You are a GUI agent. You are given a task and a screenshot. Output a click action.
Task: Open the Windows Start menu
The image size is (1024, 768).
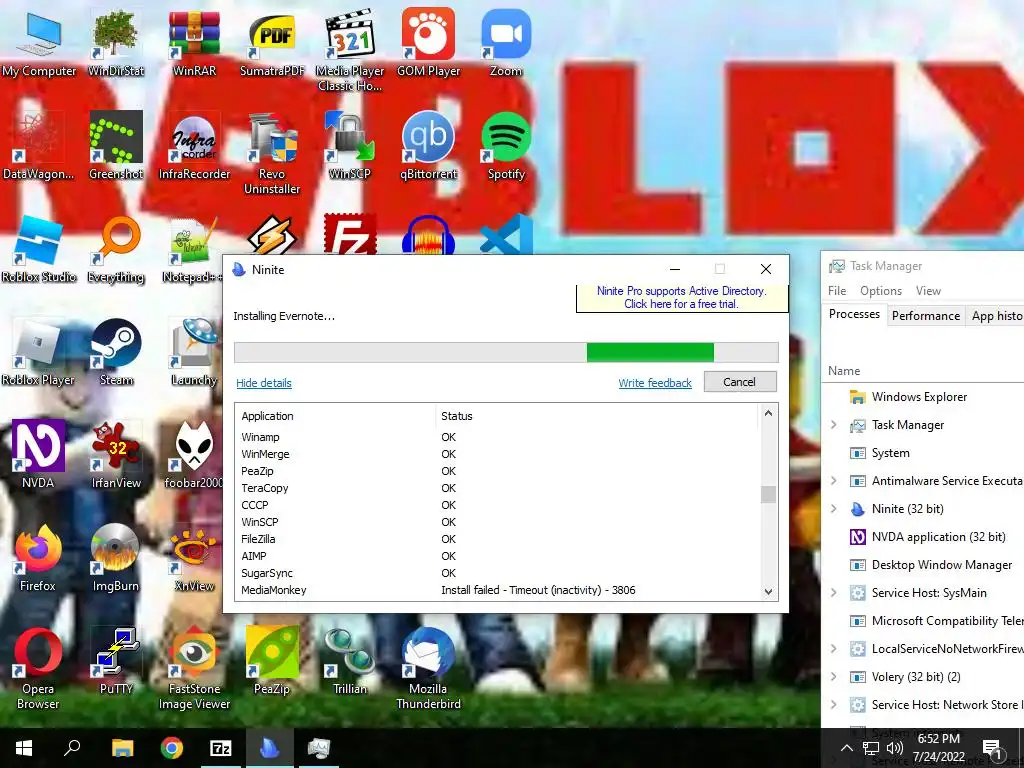pyautogui.click(x=24, y=748)
